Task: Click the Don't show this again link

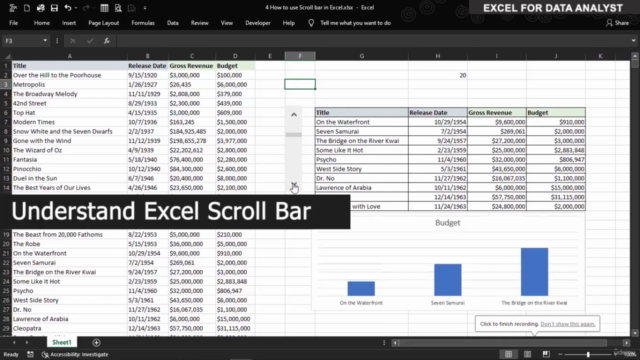Action: (x=568, y=324)
